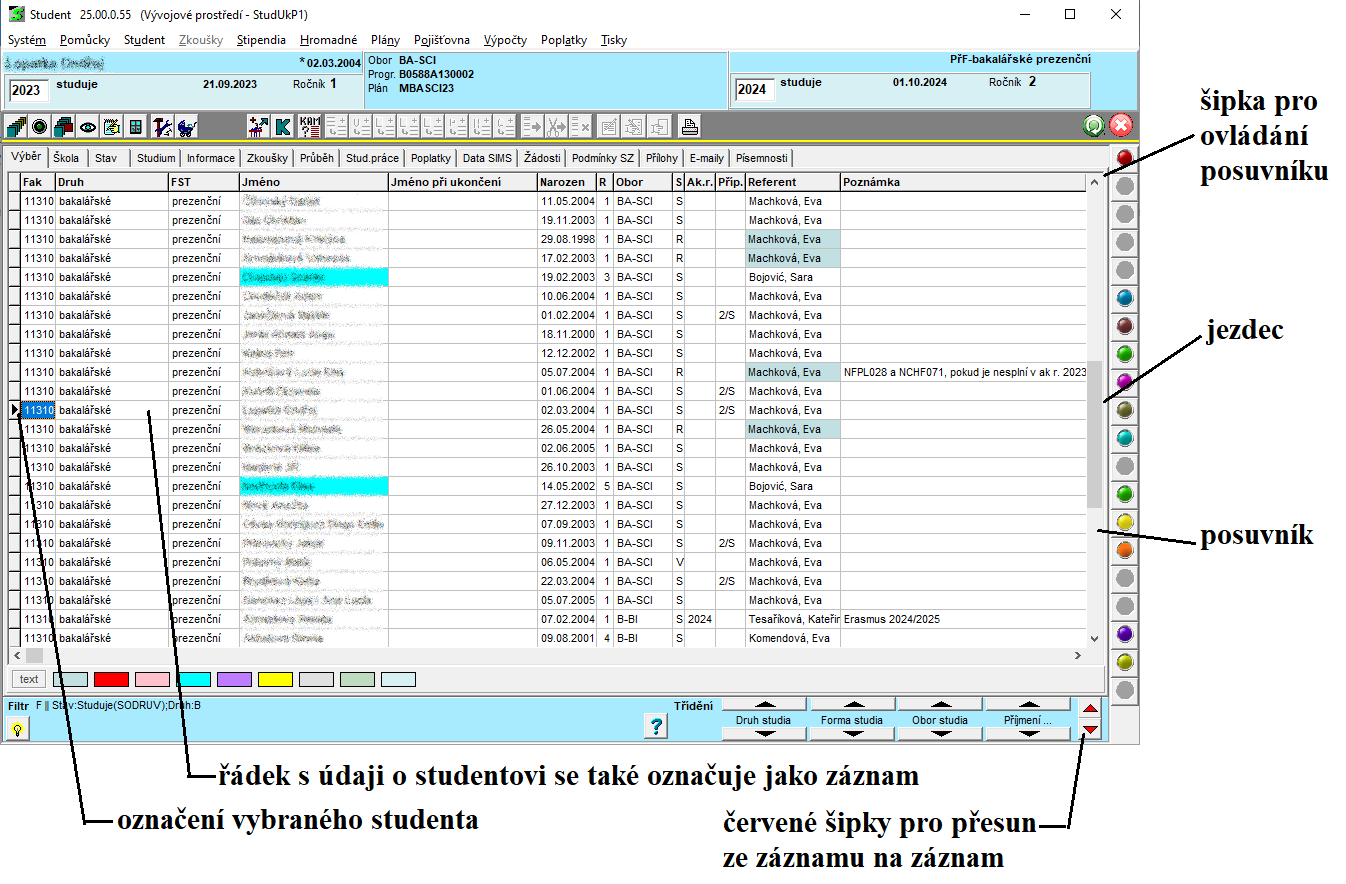This screenshot has height=884, width=1346.
Task: Sort ascending by Druh studia
Action: [x=765, y=705]
